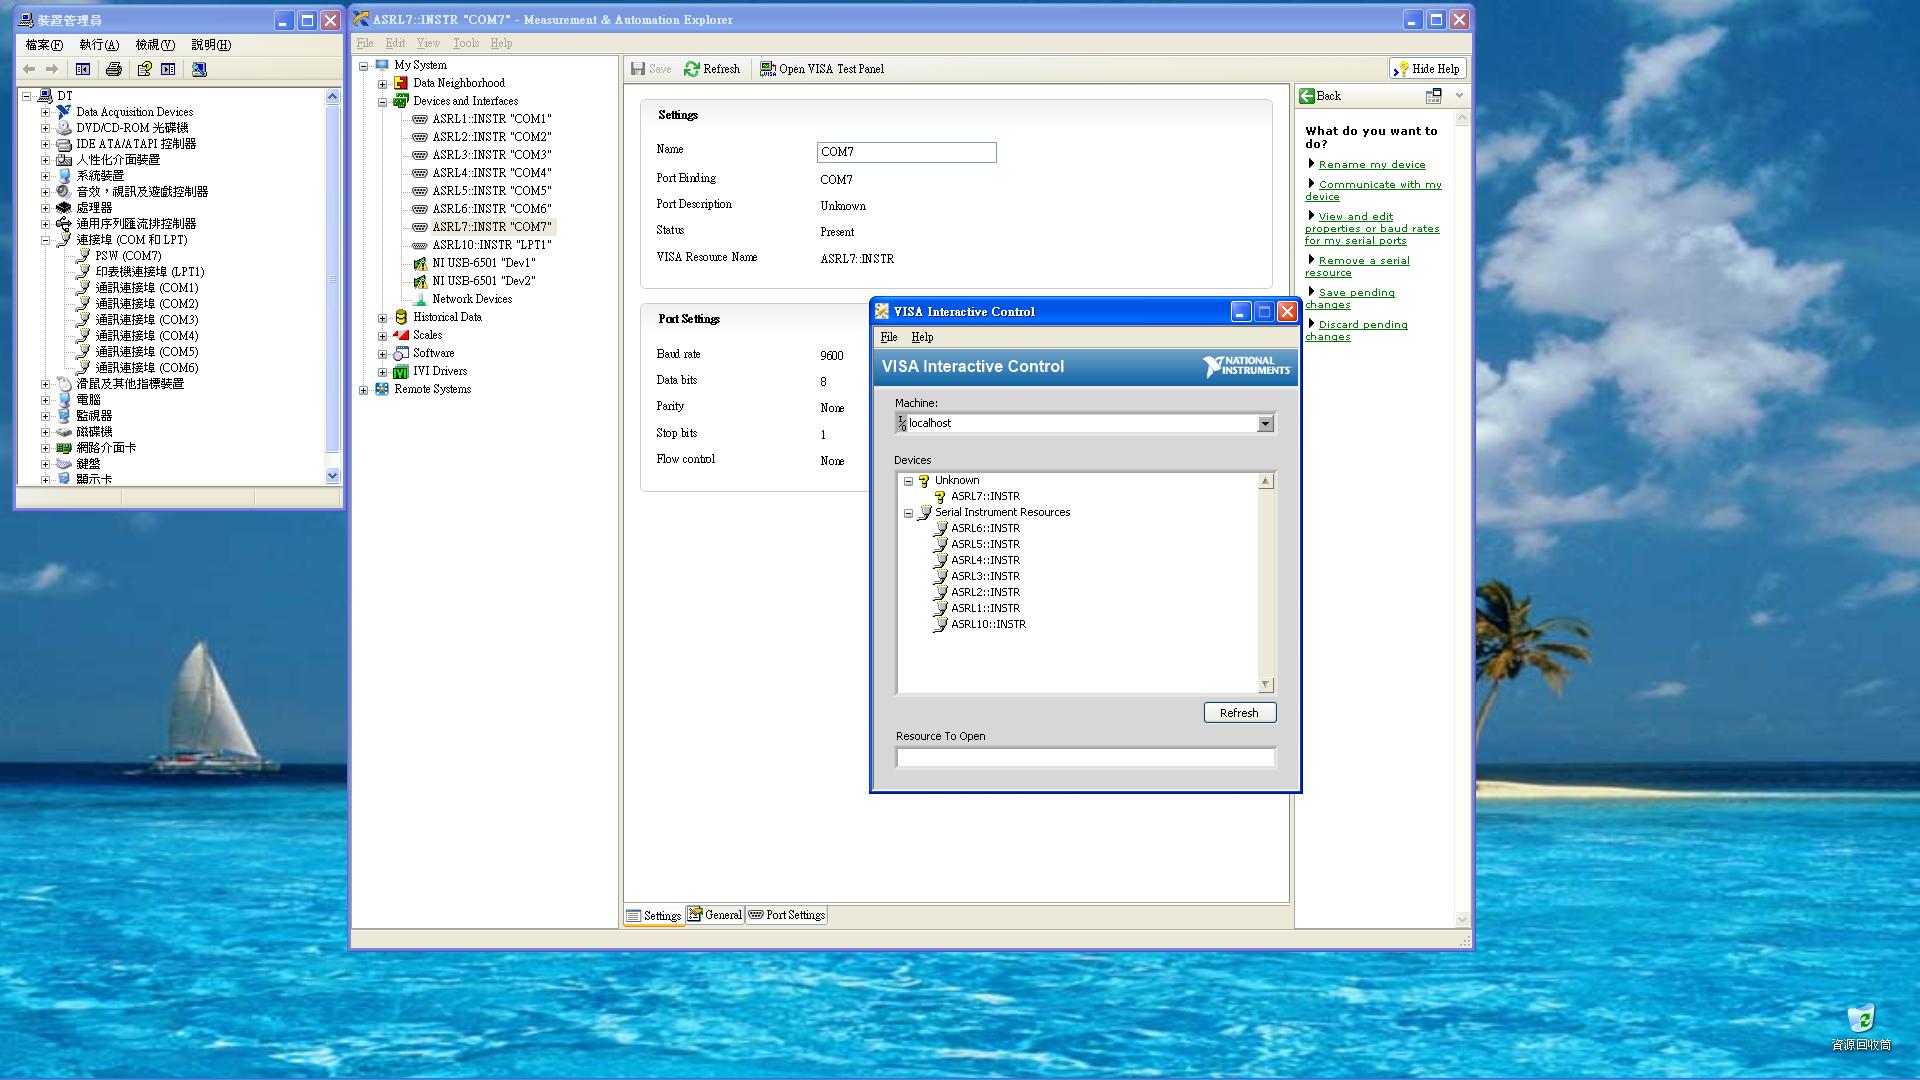Click Rename my device link

tap(1371, 165)
